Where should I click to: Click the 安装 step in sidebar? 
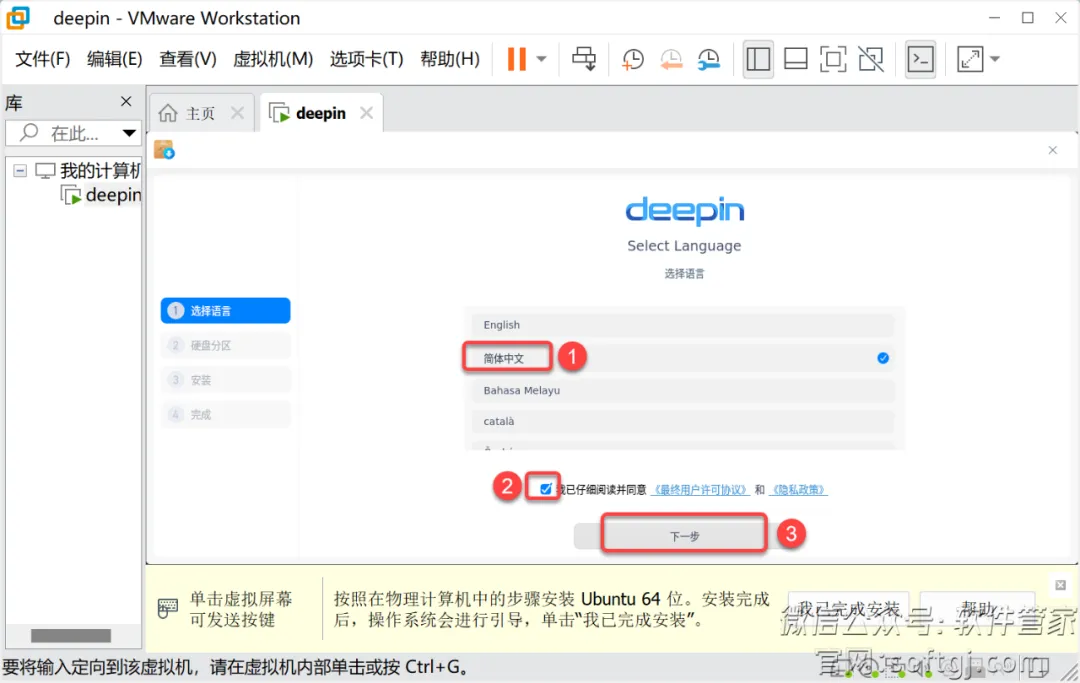(x=225, y=379)
